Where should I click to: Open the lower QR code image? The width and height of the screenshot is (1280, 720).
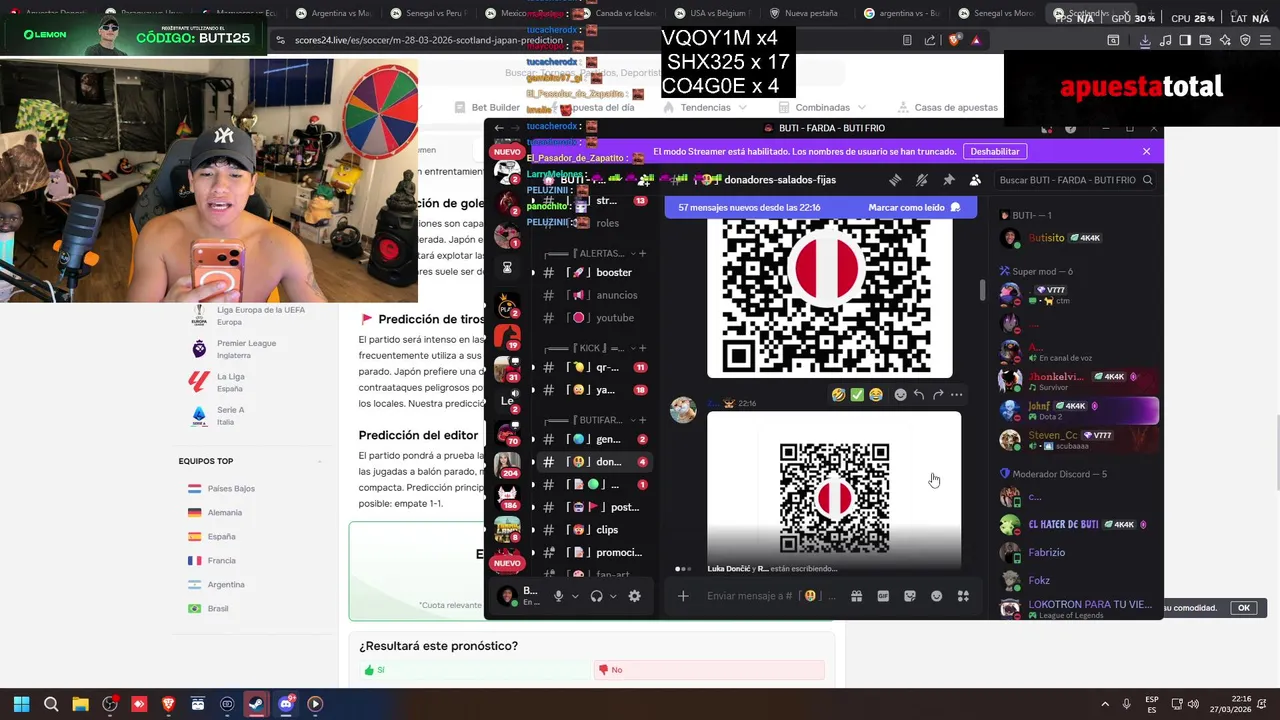coord(834,493)
